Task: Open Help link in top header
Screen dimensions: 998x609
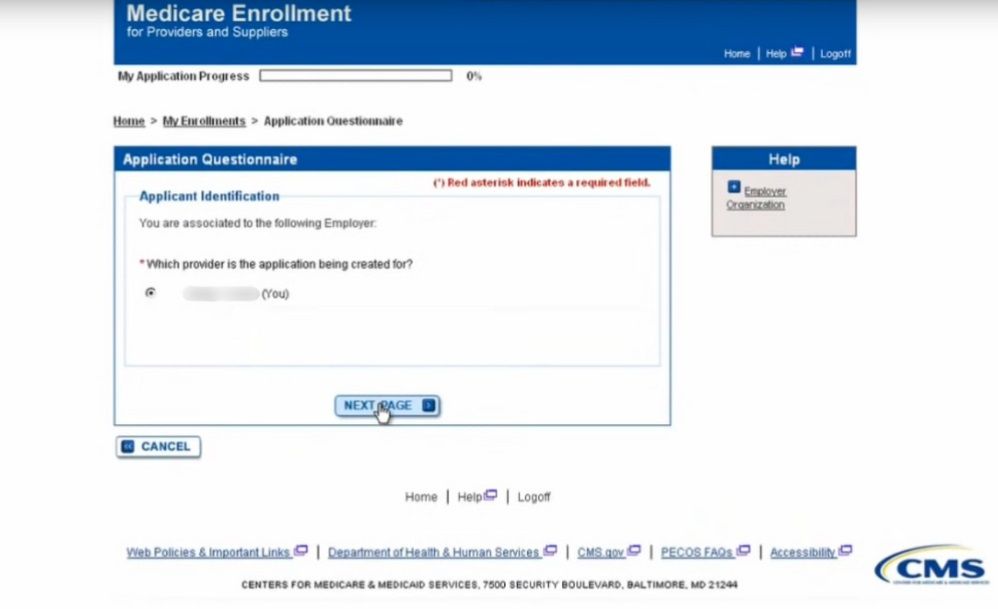Action: (x=775, y=53)
